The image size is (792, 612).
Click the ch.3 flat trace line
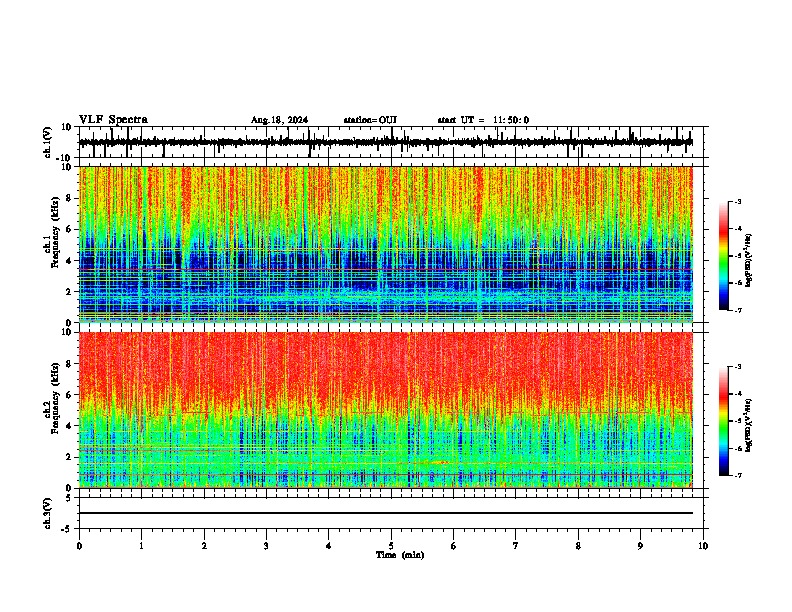click(386, 513)
